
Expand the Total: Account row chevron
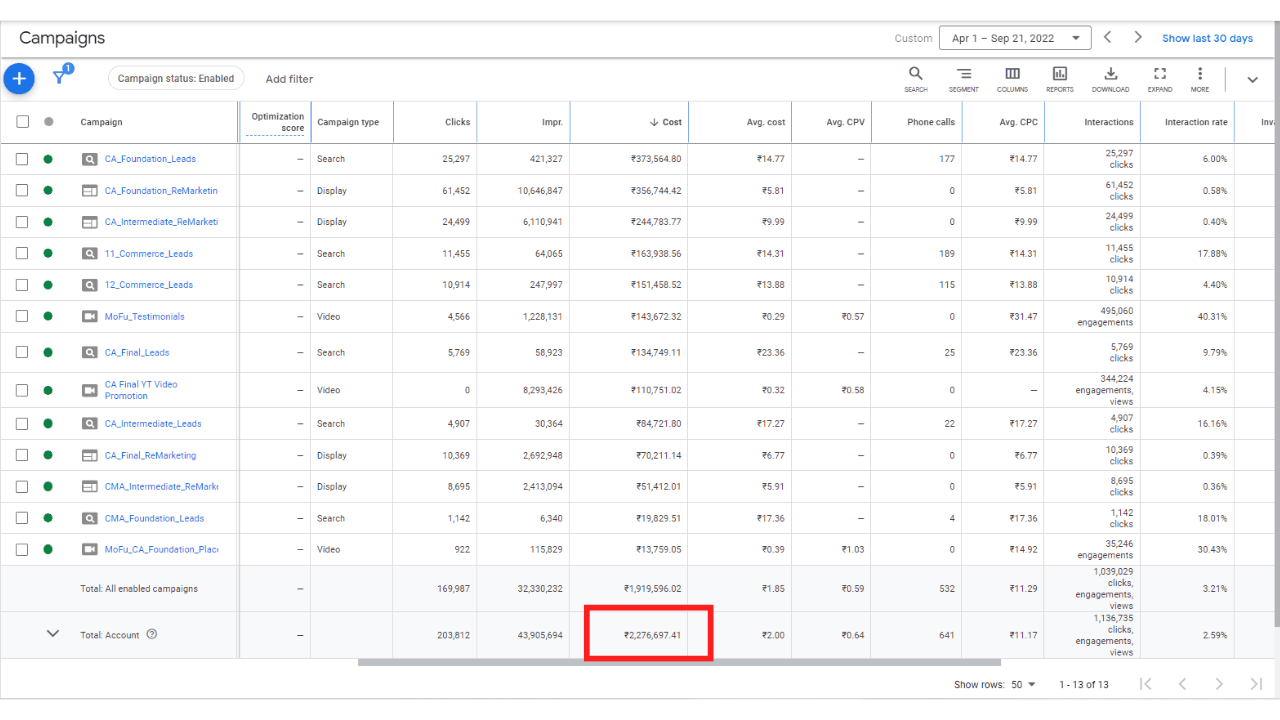[x=54, y=634]
